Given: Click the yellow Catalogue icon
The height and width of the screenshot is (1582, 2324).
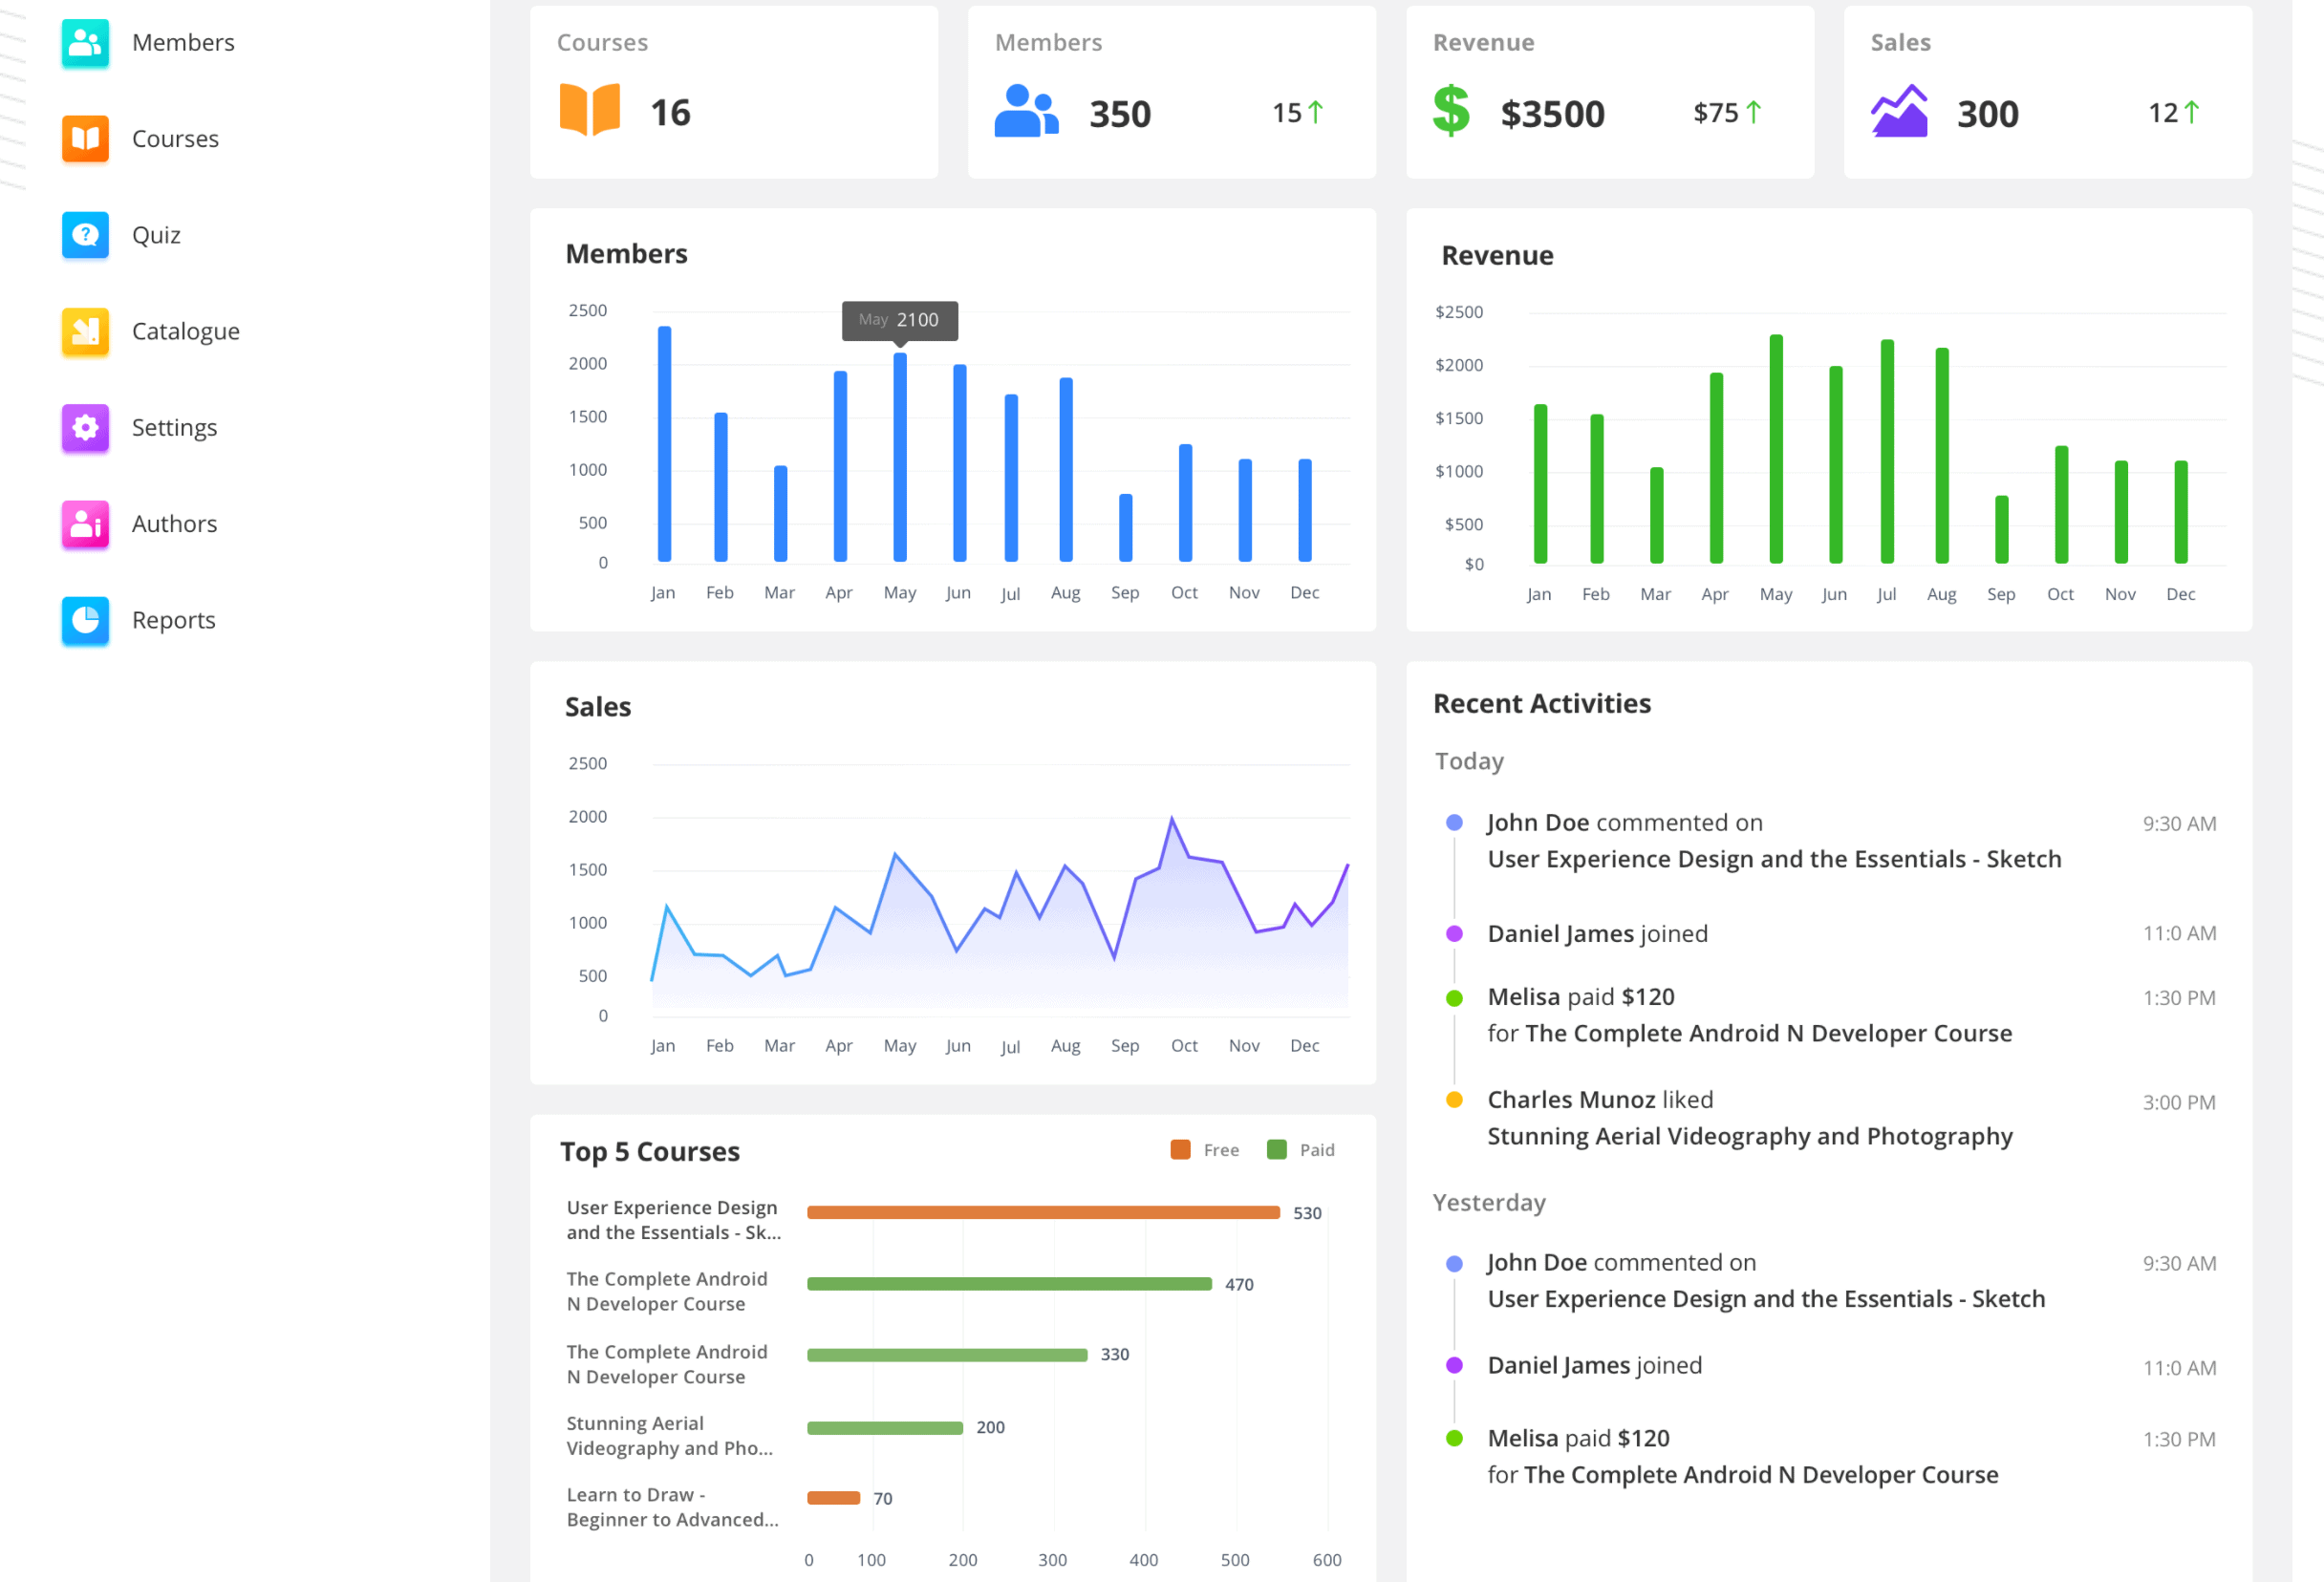Looking at the screenshot, I should coord(85,331).
